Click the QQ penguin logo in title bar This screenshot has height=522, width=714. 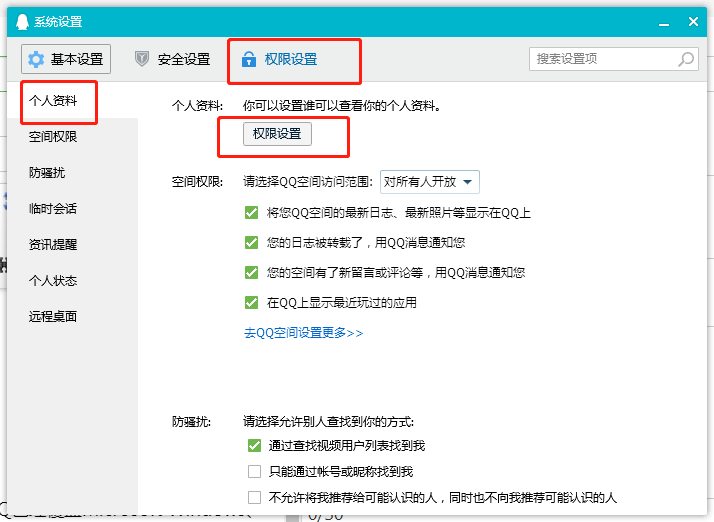point(22,21)
